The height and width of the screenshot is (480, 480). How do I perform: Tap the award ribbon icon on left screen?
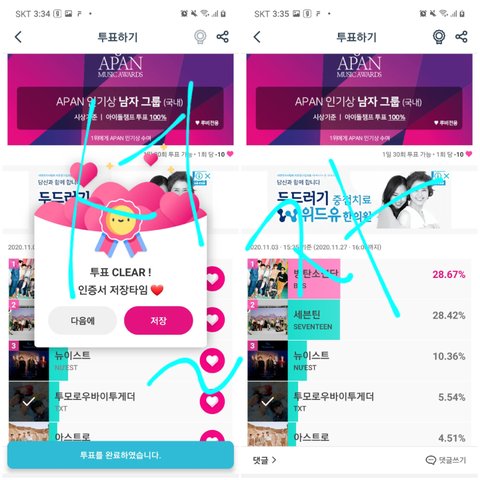click(x=200, y=37)
